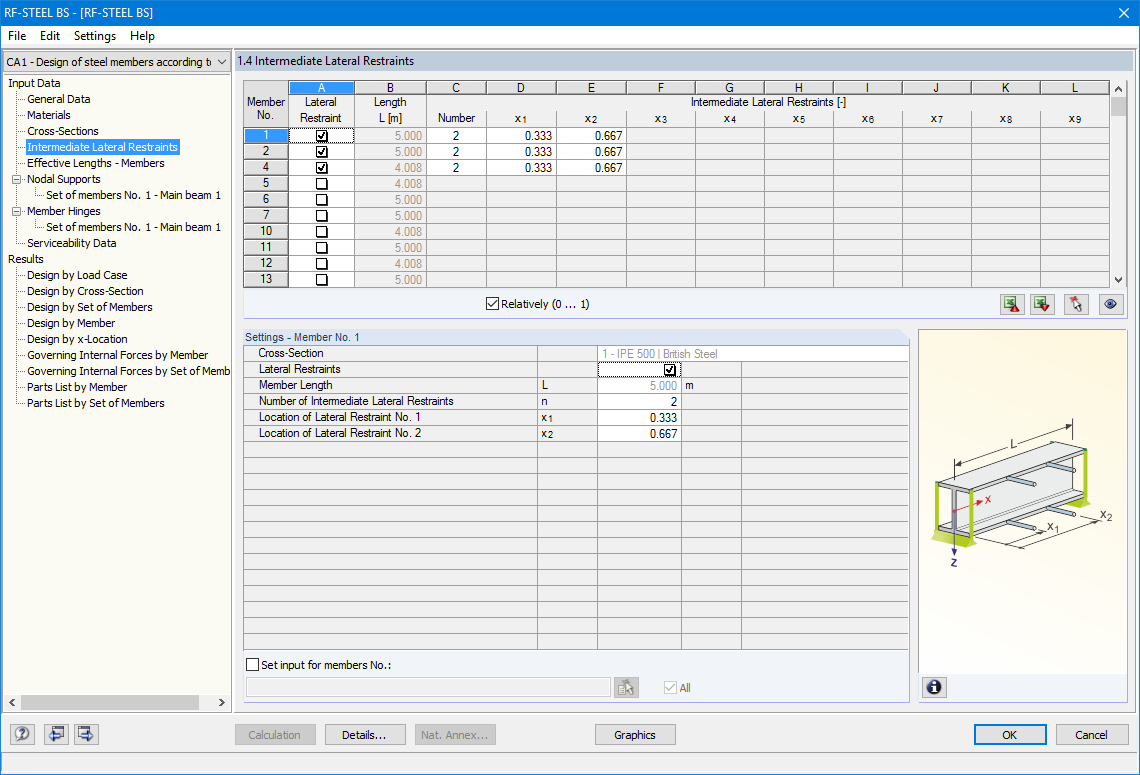Export table to Excel icon

(x=1012, y=304)
